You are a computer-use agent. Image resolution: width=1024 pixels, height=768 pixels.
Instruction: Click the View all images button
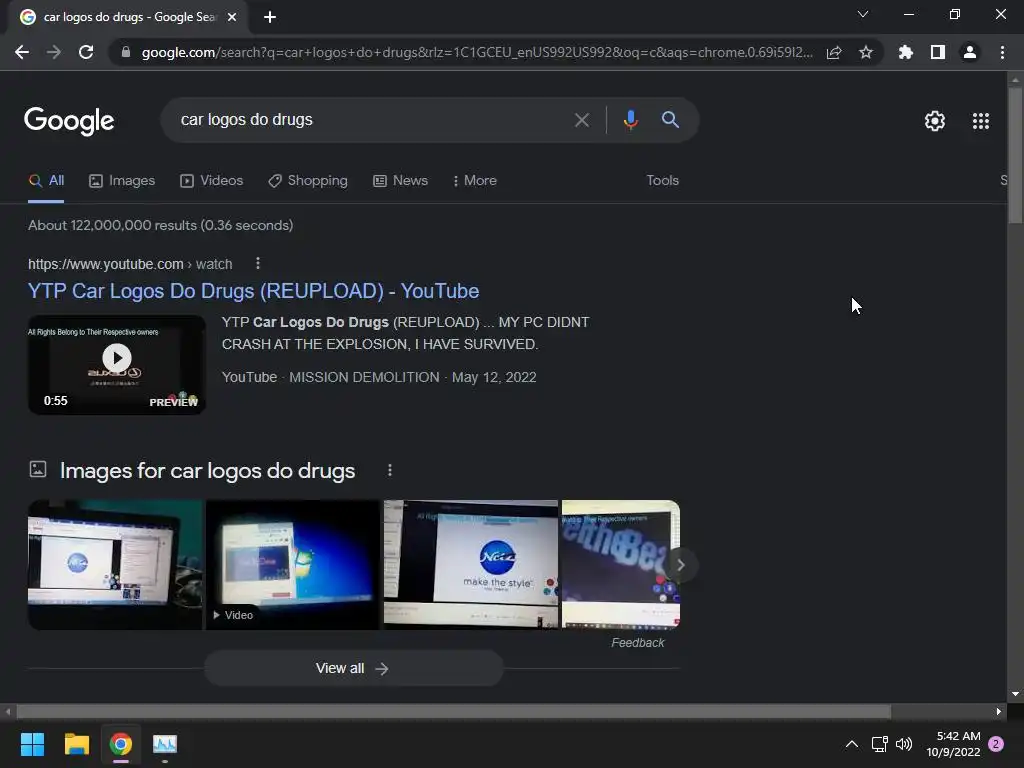pos(353,669)
